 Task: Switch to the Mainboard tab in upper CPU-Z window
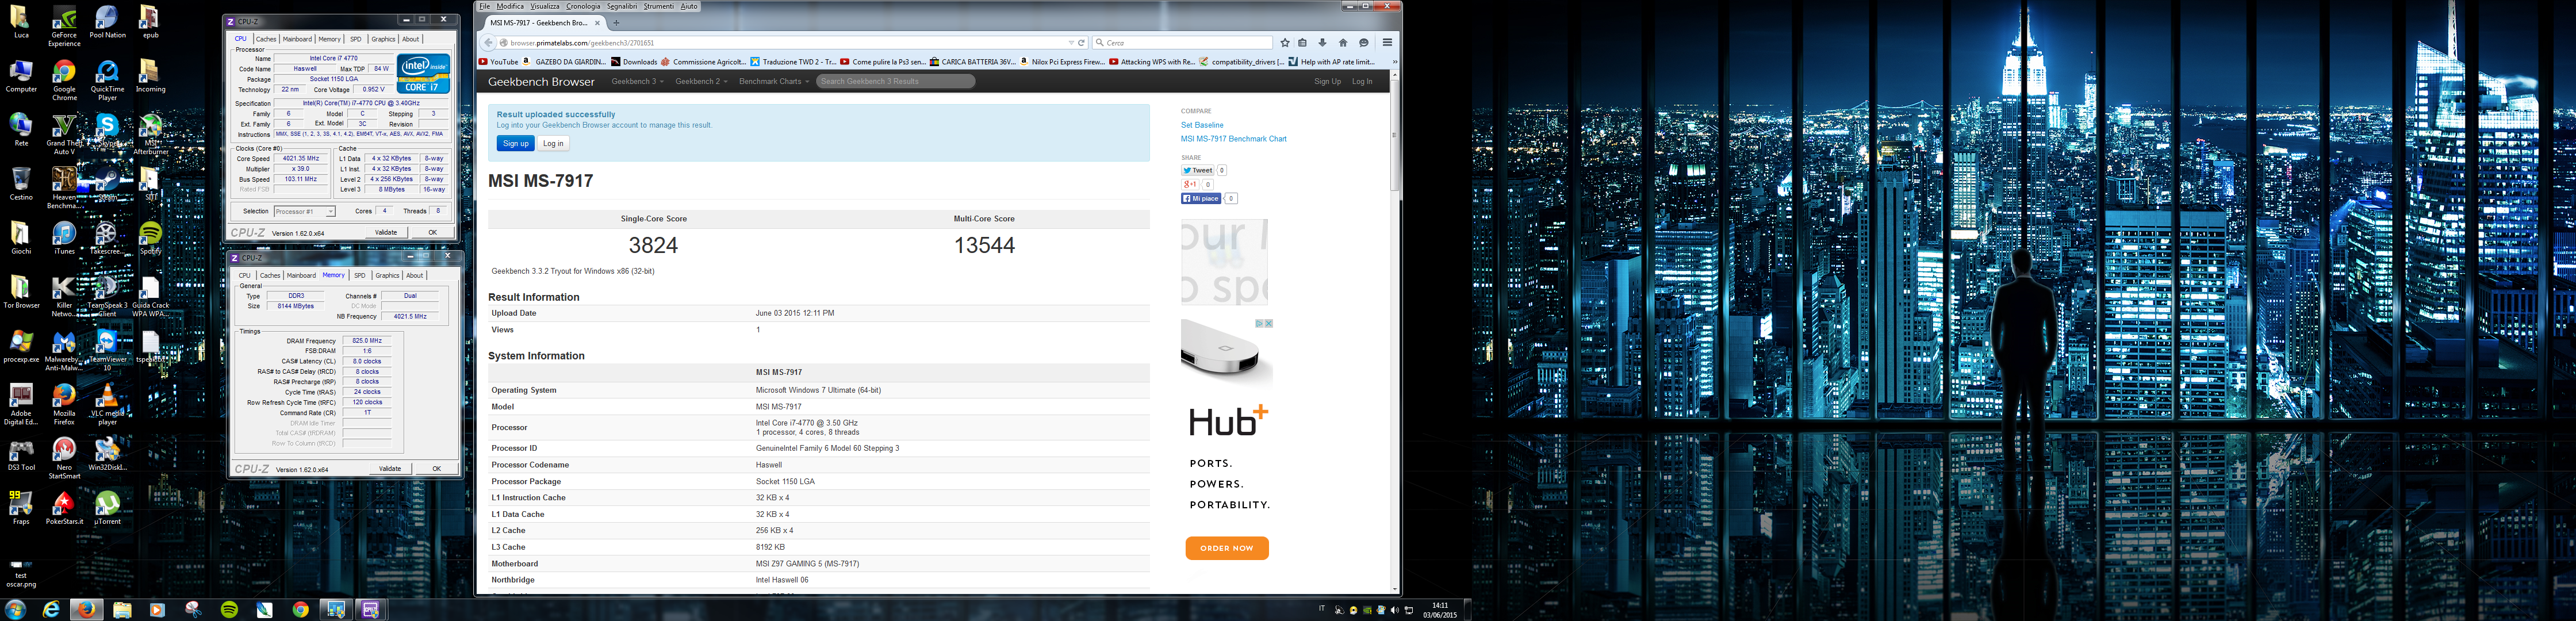click(297, 39)
